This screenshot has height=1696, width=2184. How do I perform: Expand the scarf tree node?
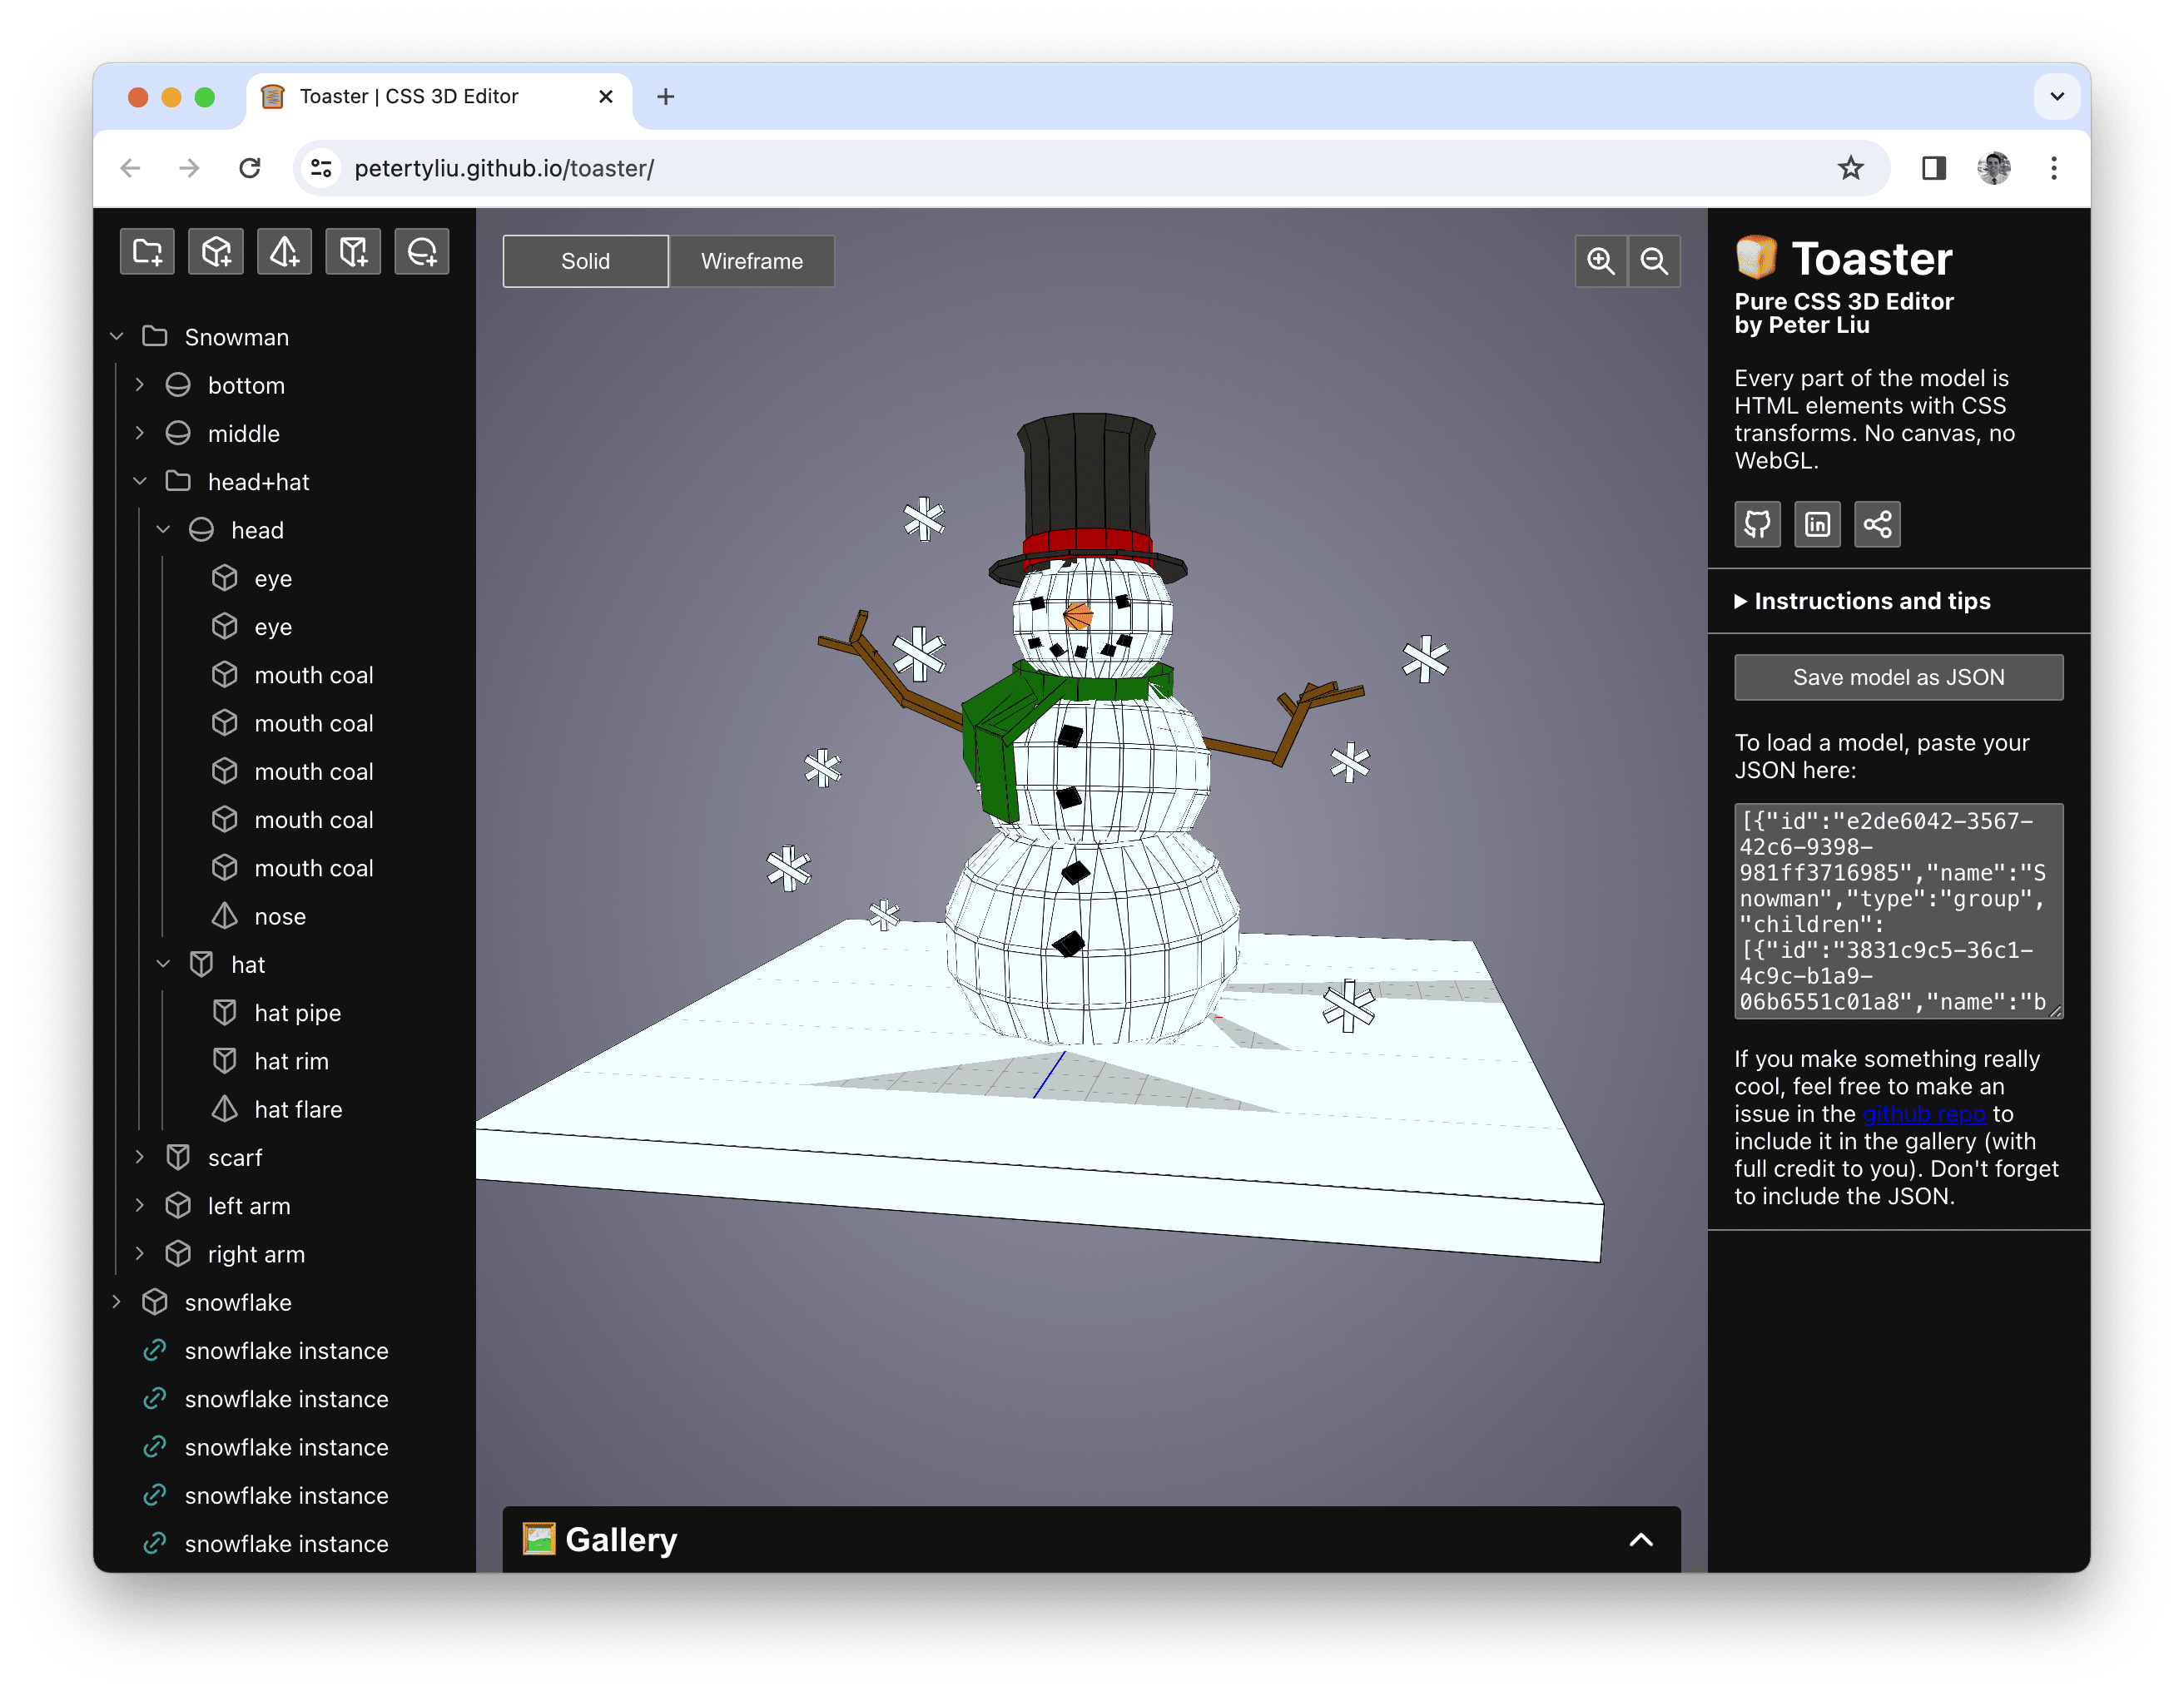pos(140,1157)
